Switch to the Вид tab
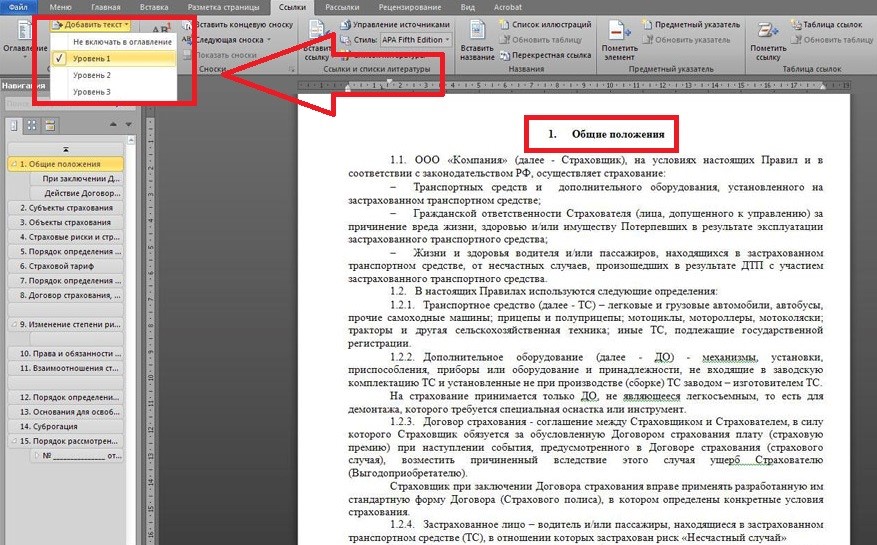The width and height of the screenshot is (877, 545). click(x=468, y=7)
